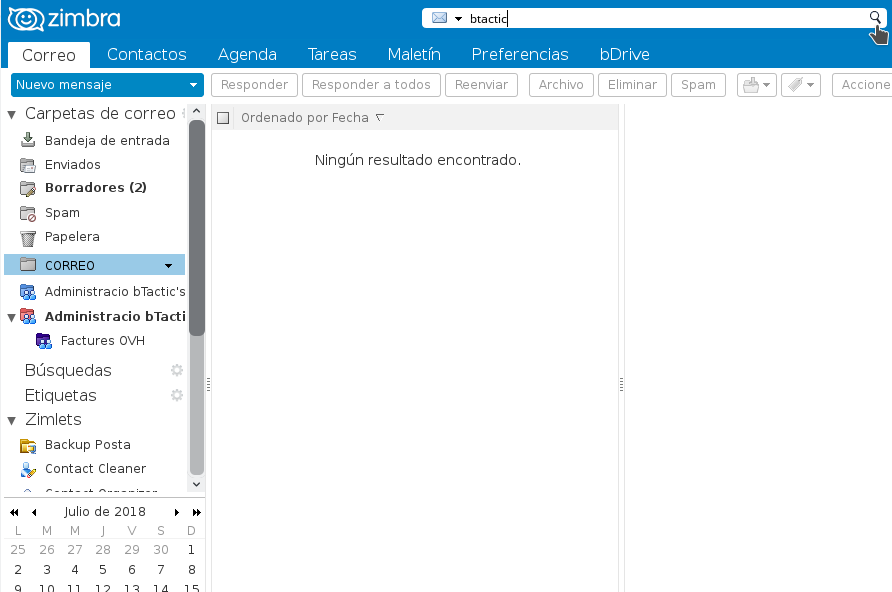Click the Etiquetas gear icon
The height and width of the screenshot is (592, 892).
pos(177,395)
